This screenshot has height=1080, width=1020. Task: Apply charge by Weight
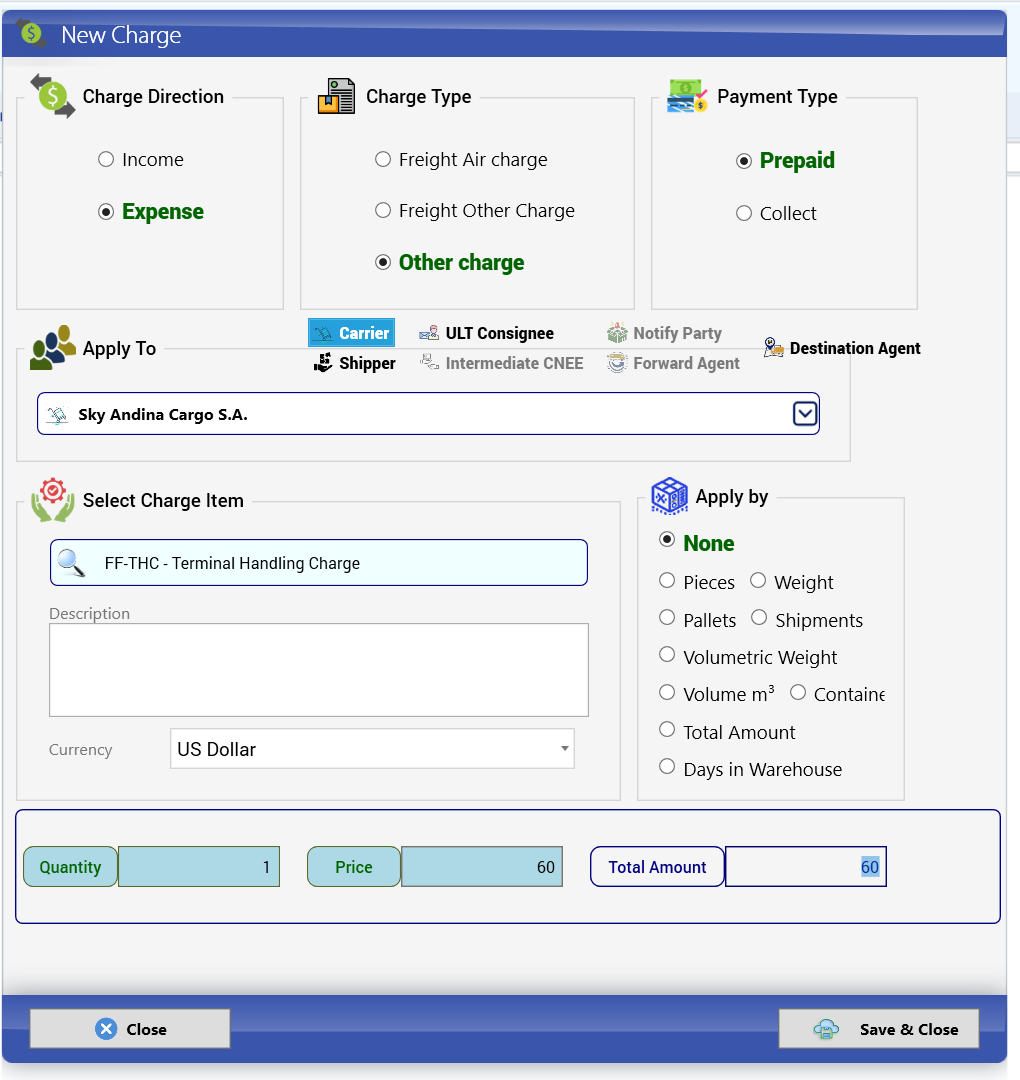(758, 581)
